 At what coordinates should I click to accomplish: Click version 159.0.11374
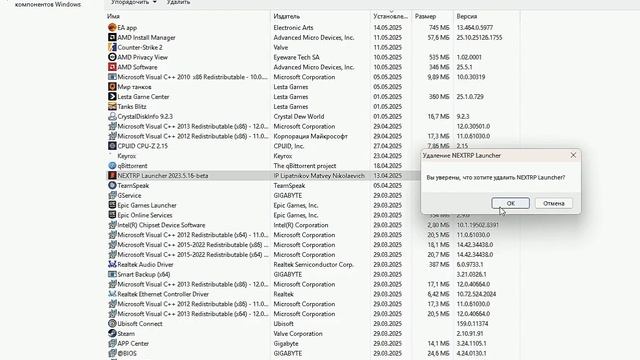click(x=471, y=324)
